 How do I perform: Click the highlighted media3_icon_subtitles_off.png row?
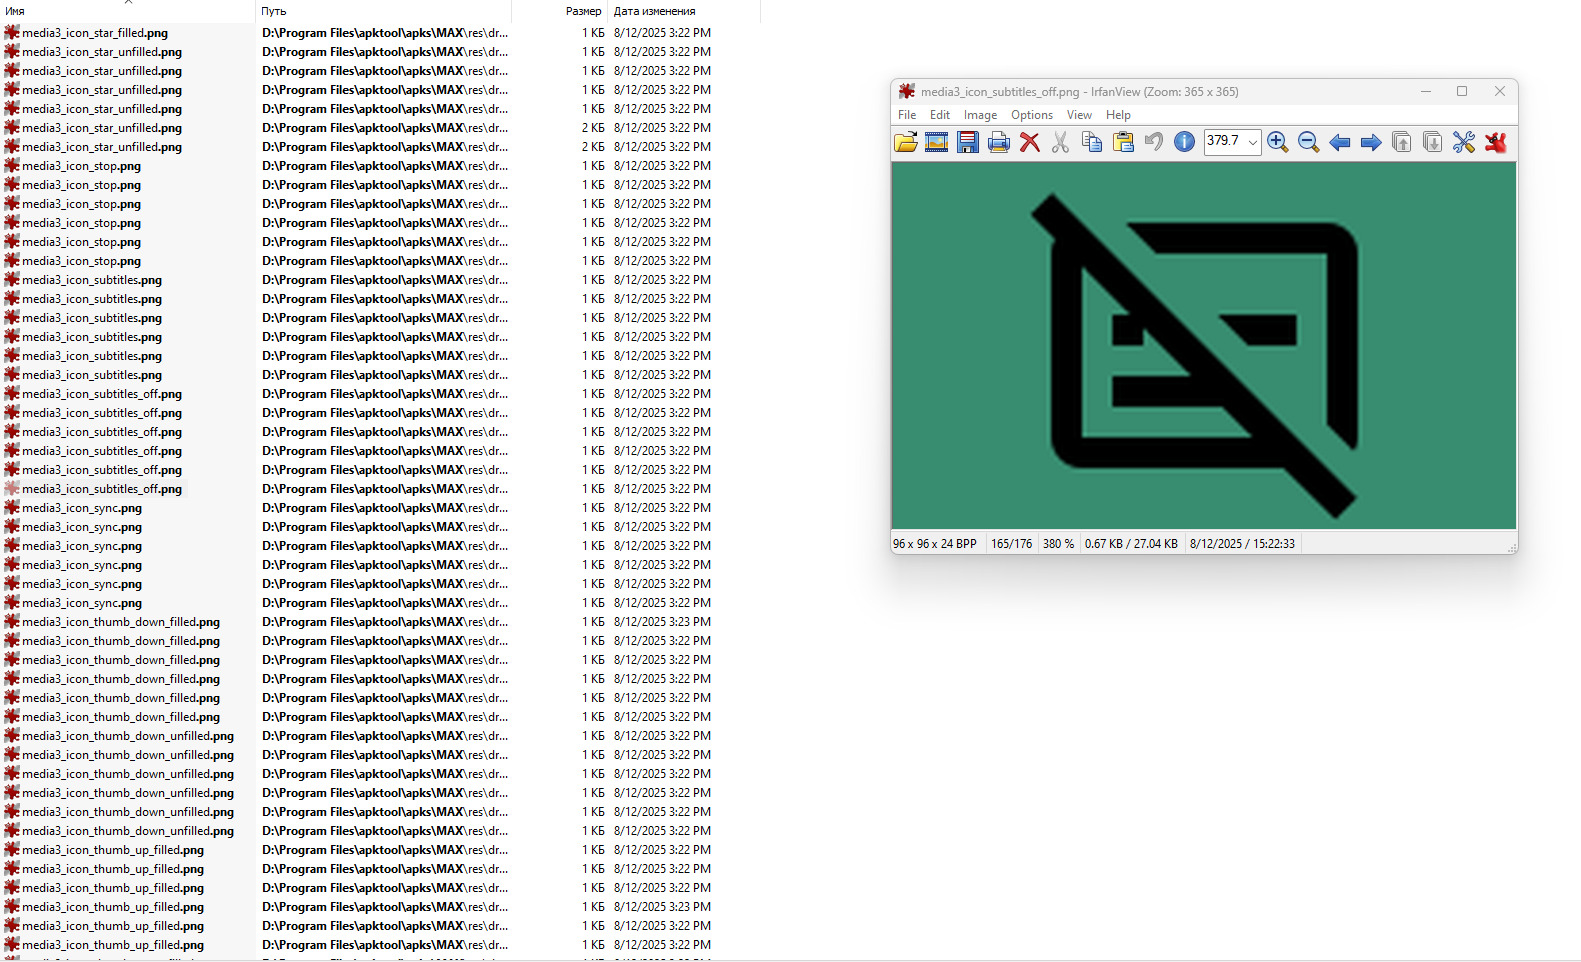[x=95, y=489]
